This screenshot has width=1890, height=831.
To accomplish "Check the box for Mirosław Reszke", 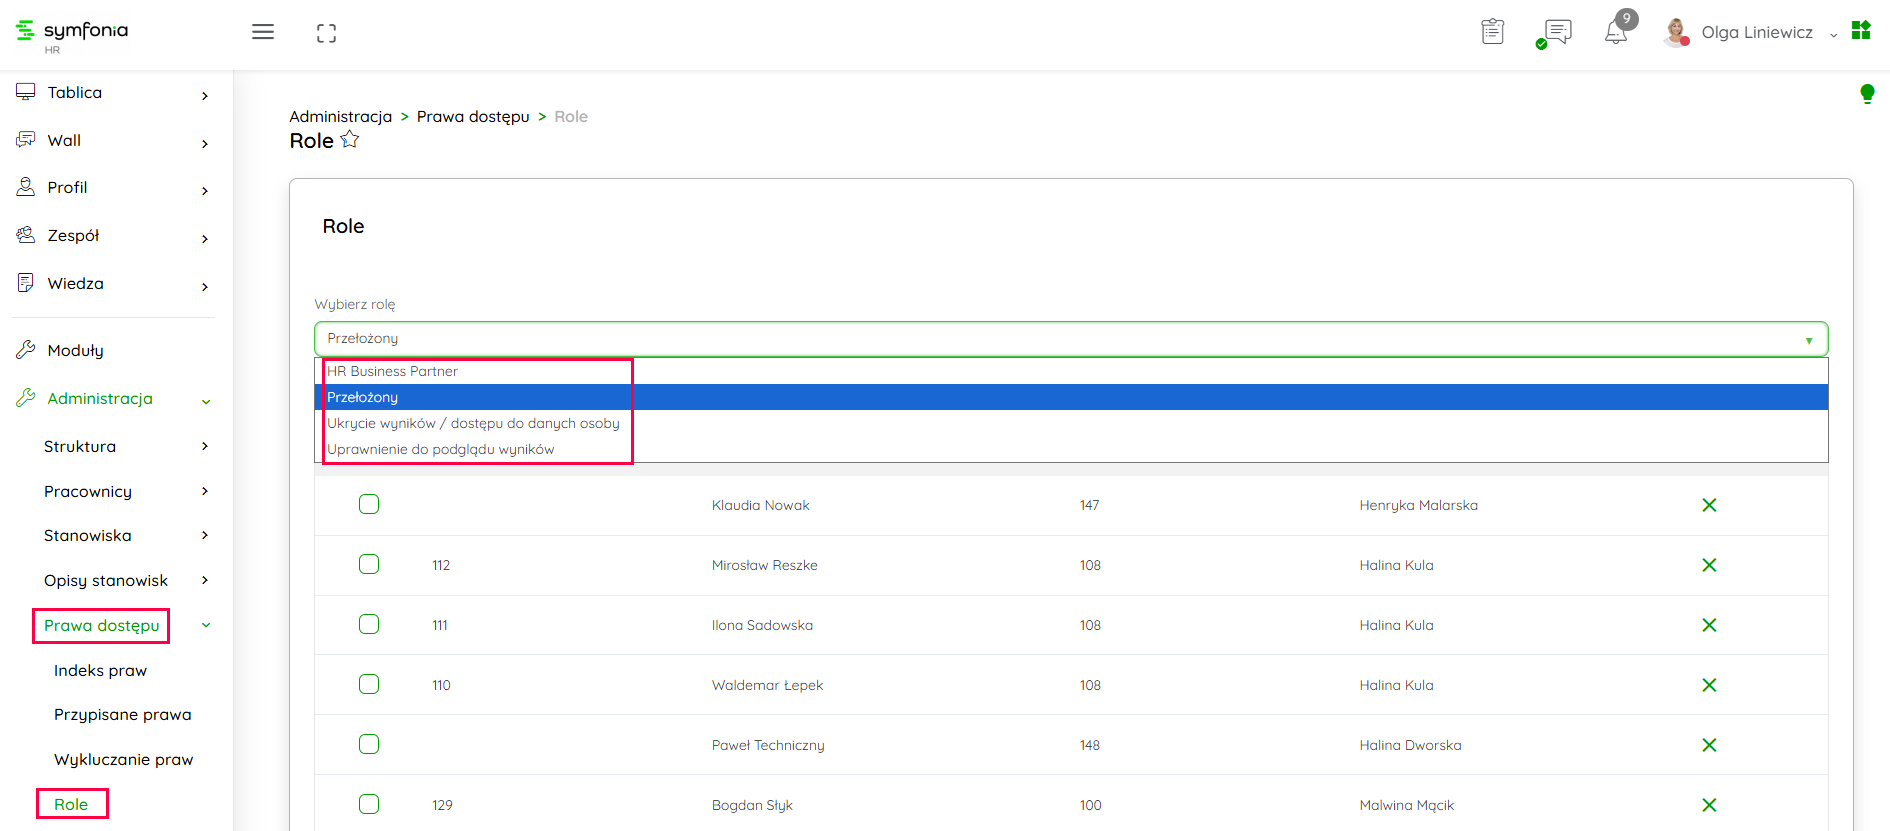I will tap(369, 564).
